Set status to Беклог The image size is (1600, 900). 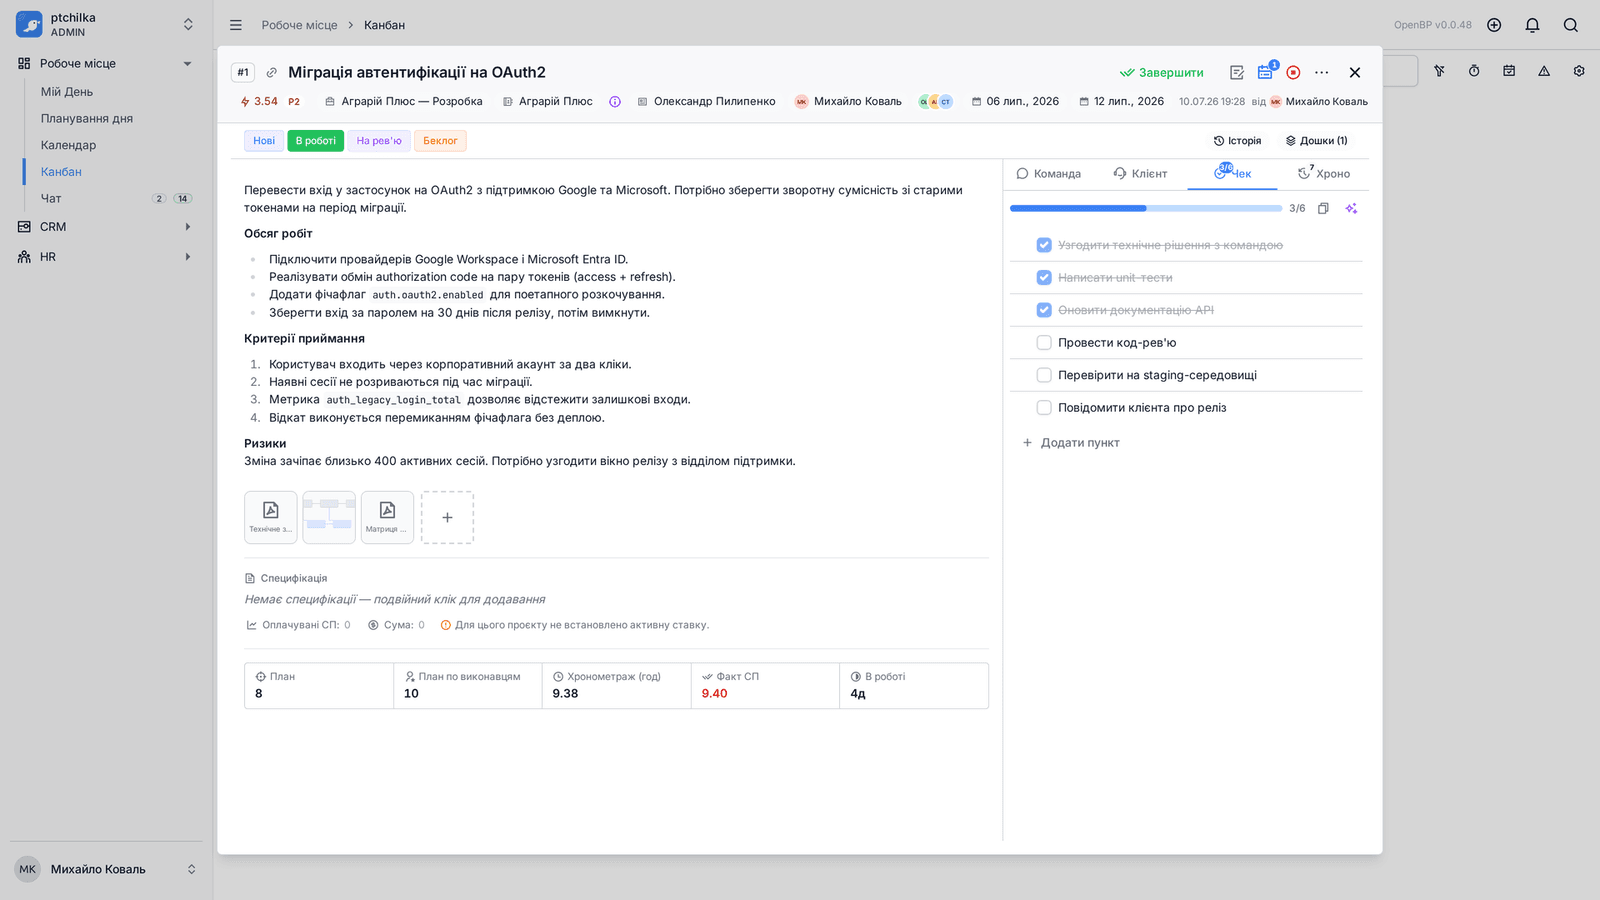point(440,141)
